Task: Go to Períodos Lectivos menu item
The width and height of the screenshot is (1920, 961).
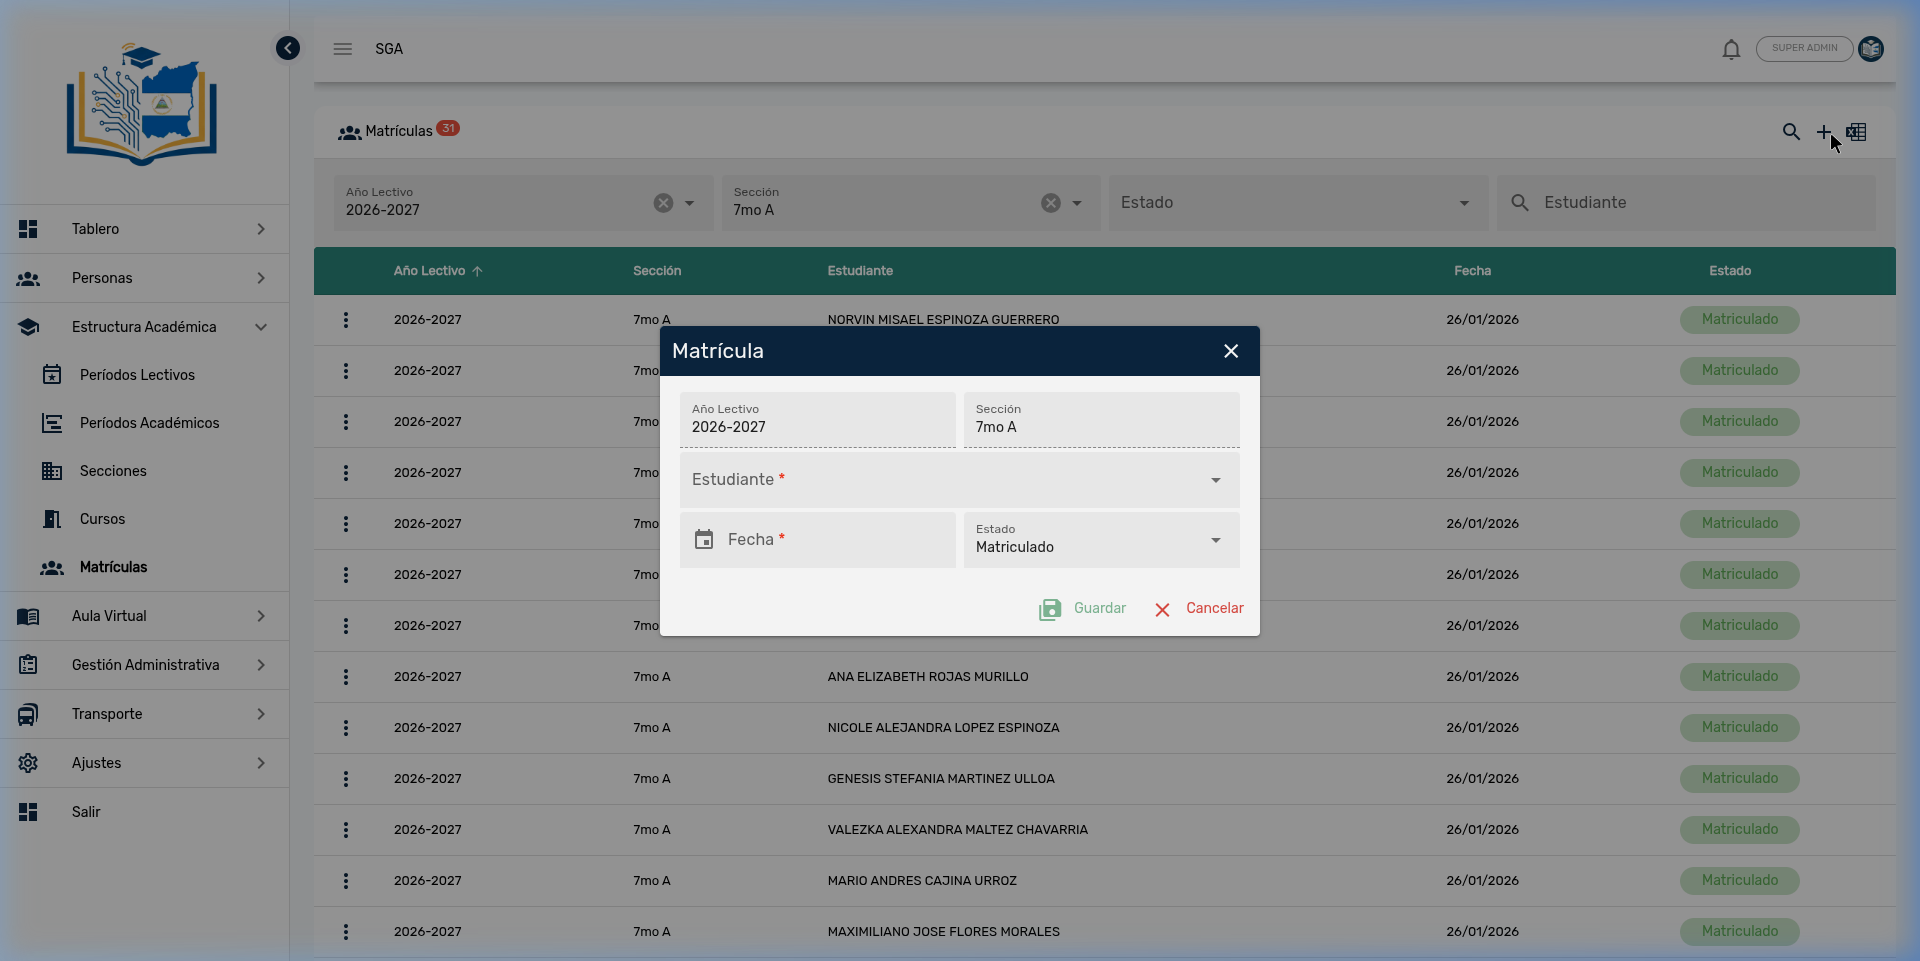Action: 137,375
